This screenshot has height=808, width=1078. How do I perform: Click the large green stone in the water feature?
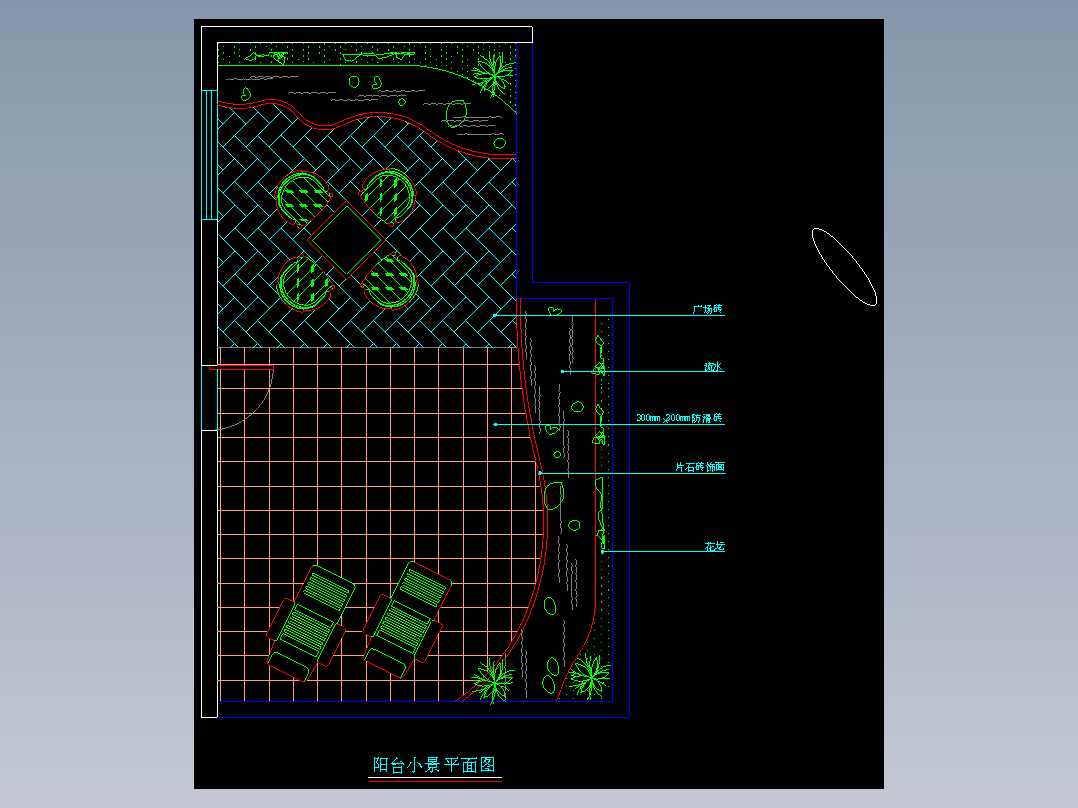pos(553,495)
